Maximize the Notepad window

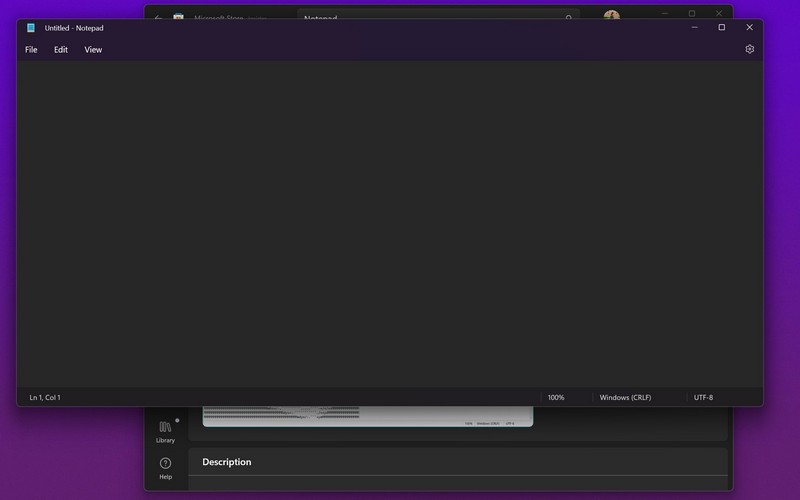pos(721,28)
